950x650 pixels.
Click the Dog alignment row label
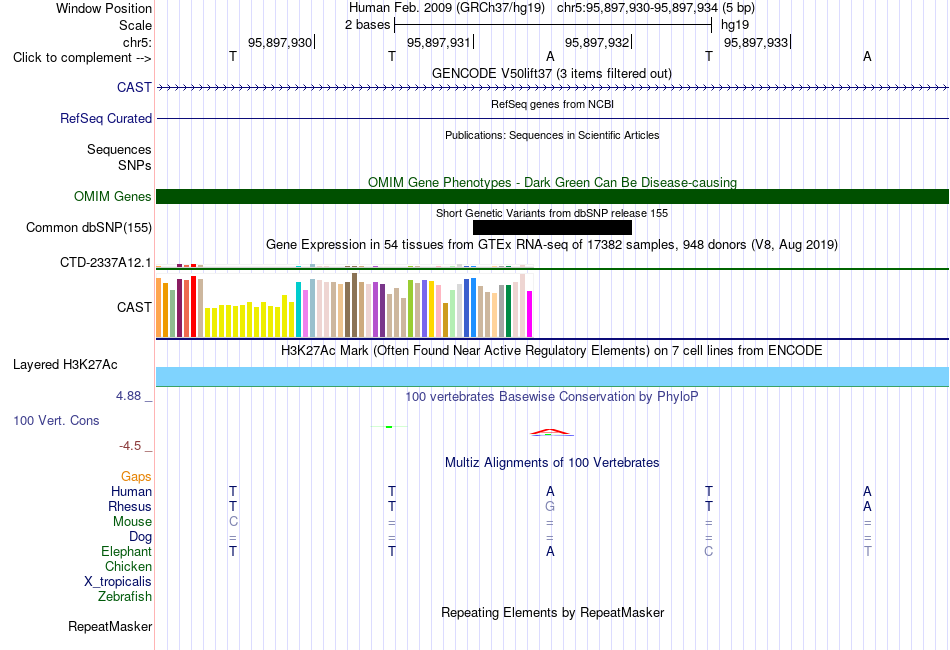(x=140, y=537)
